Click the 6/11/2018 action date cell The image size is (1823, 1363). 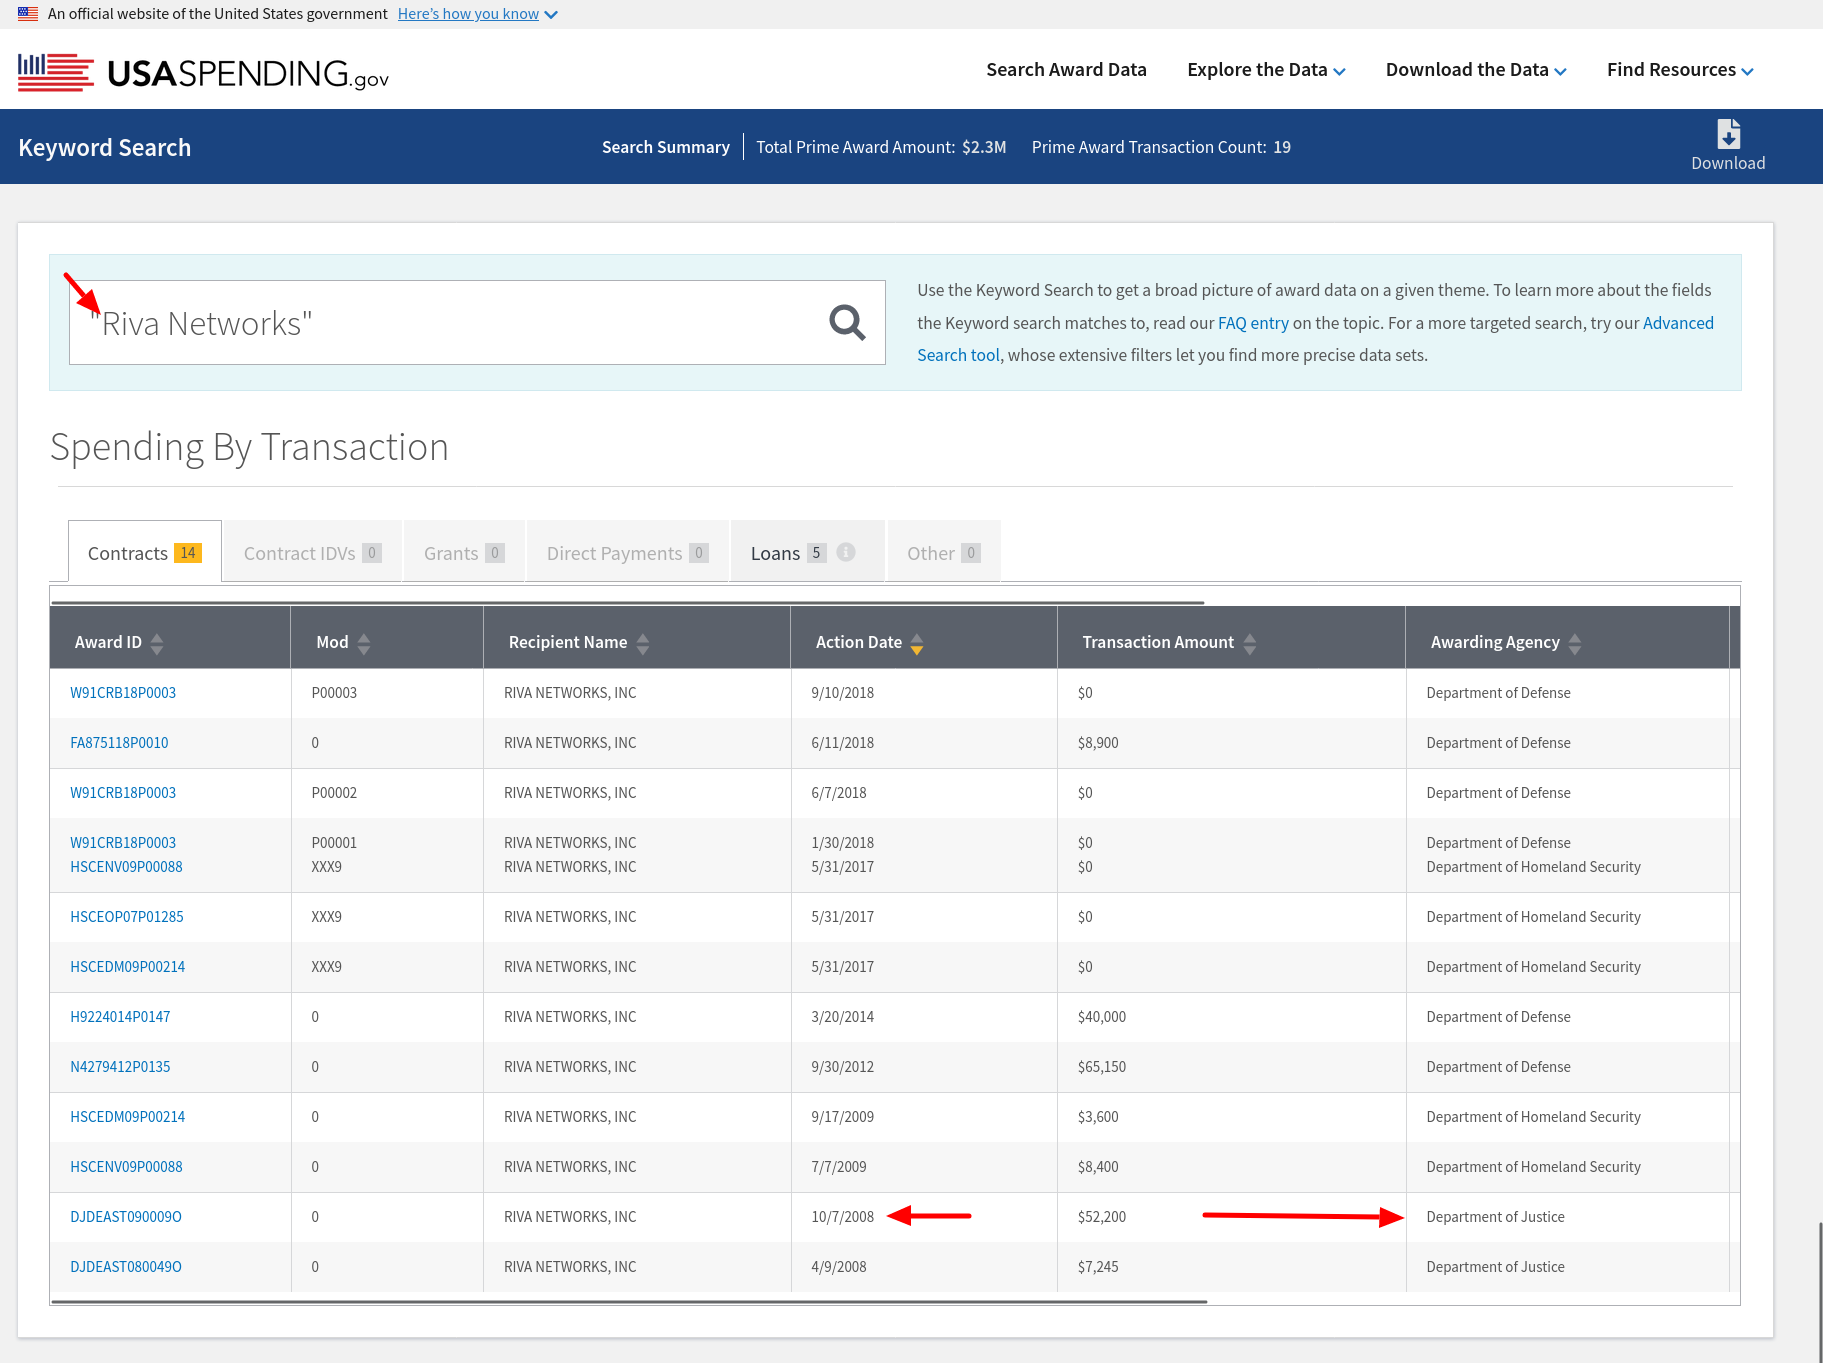coord(843,743)
